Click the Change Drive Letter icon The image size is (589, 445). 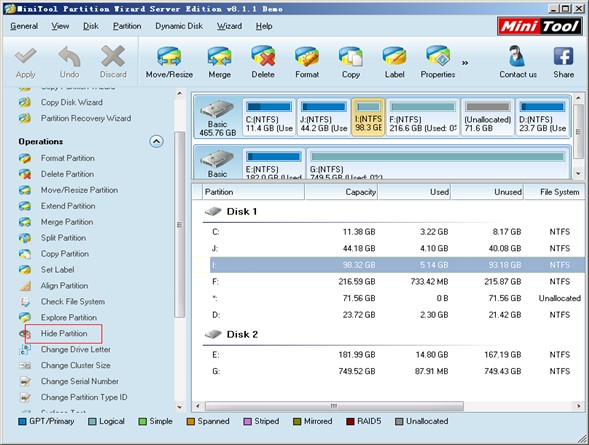point(25,350)
